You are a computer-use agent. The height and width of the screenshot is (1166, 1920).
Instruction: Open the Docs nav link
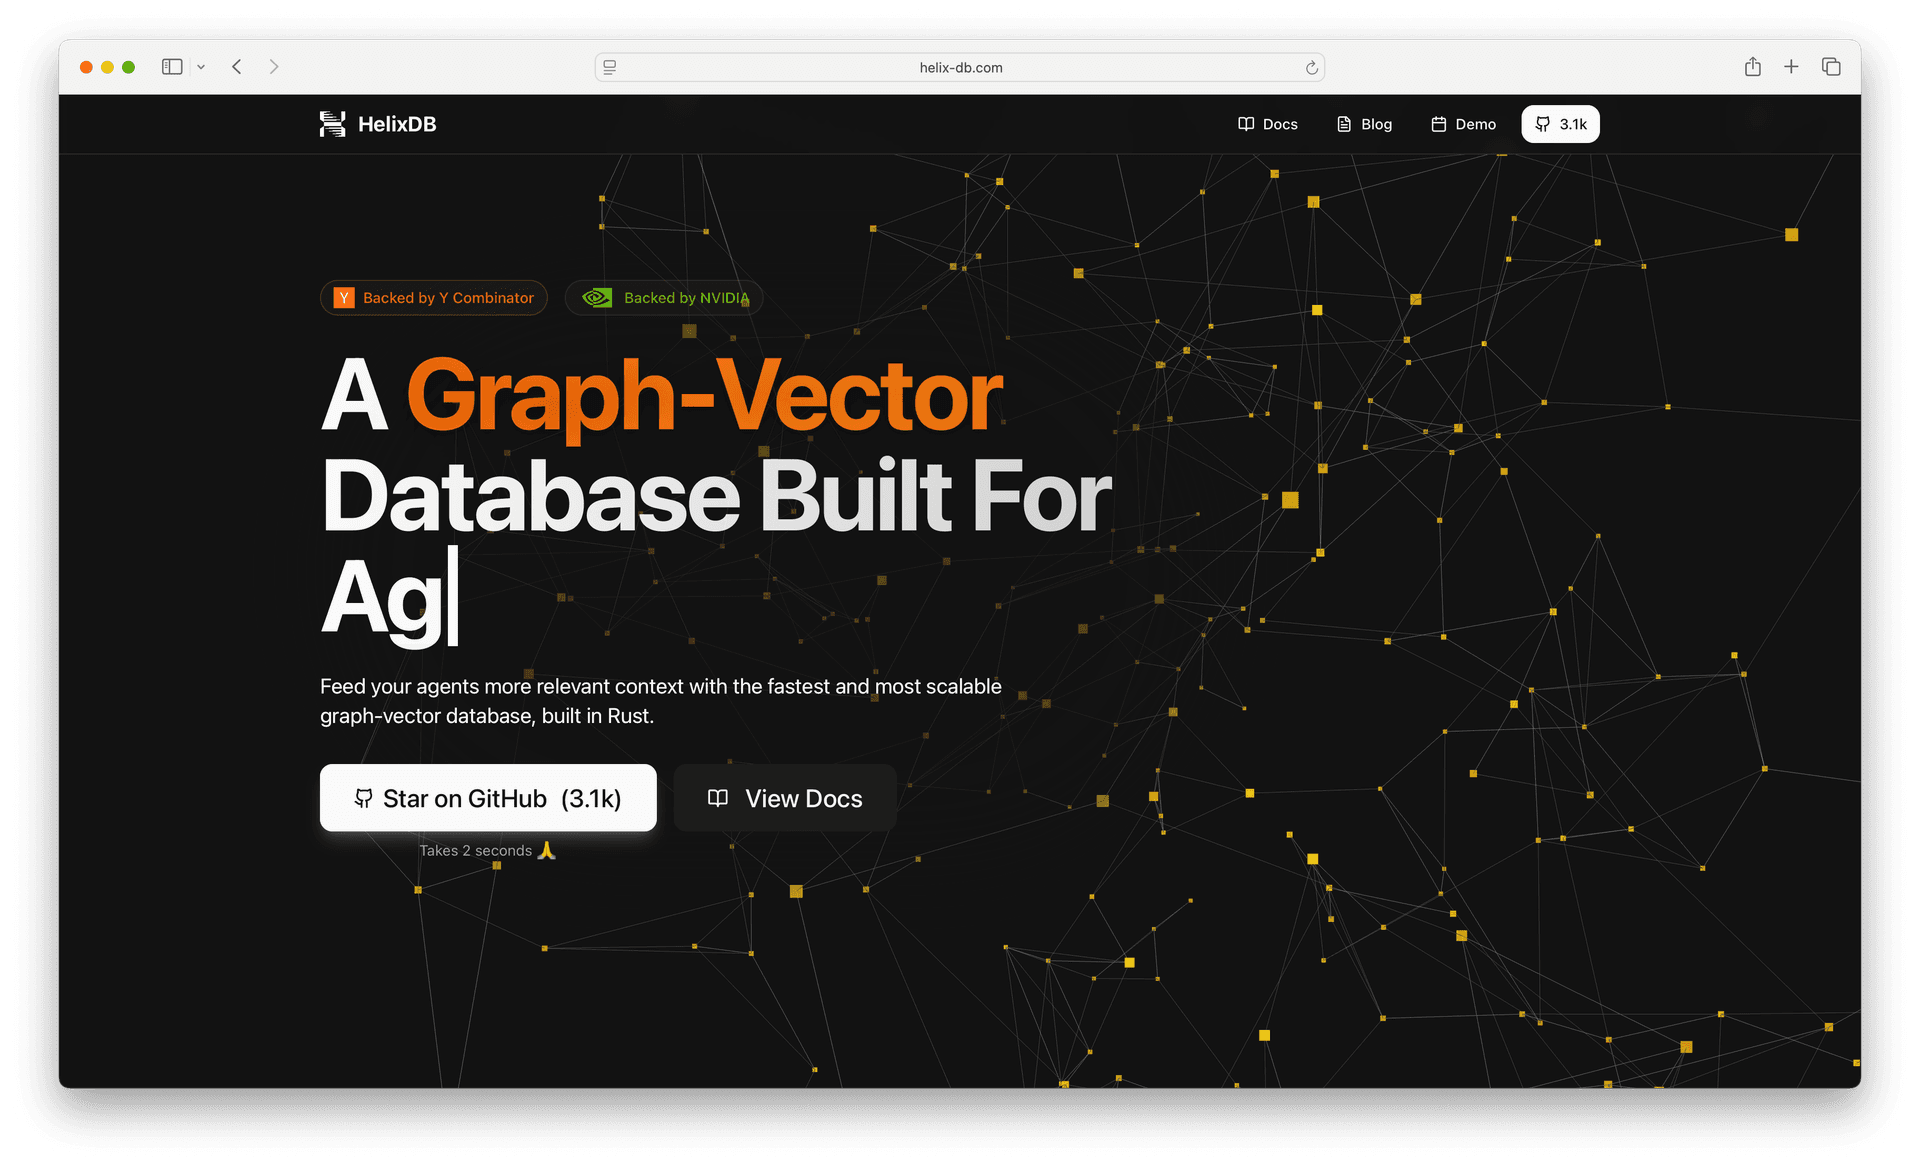pyautogui.click(x=1267, y=124)
